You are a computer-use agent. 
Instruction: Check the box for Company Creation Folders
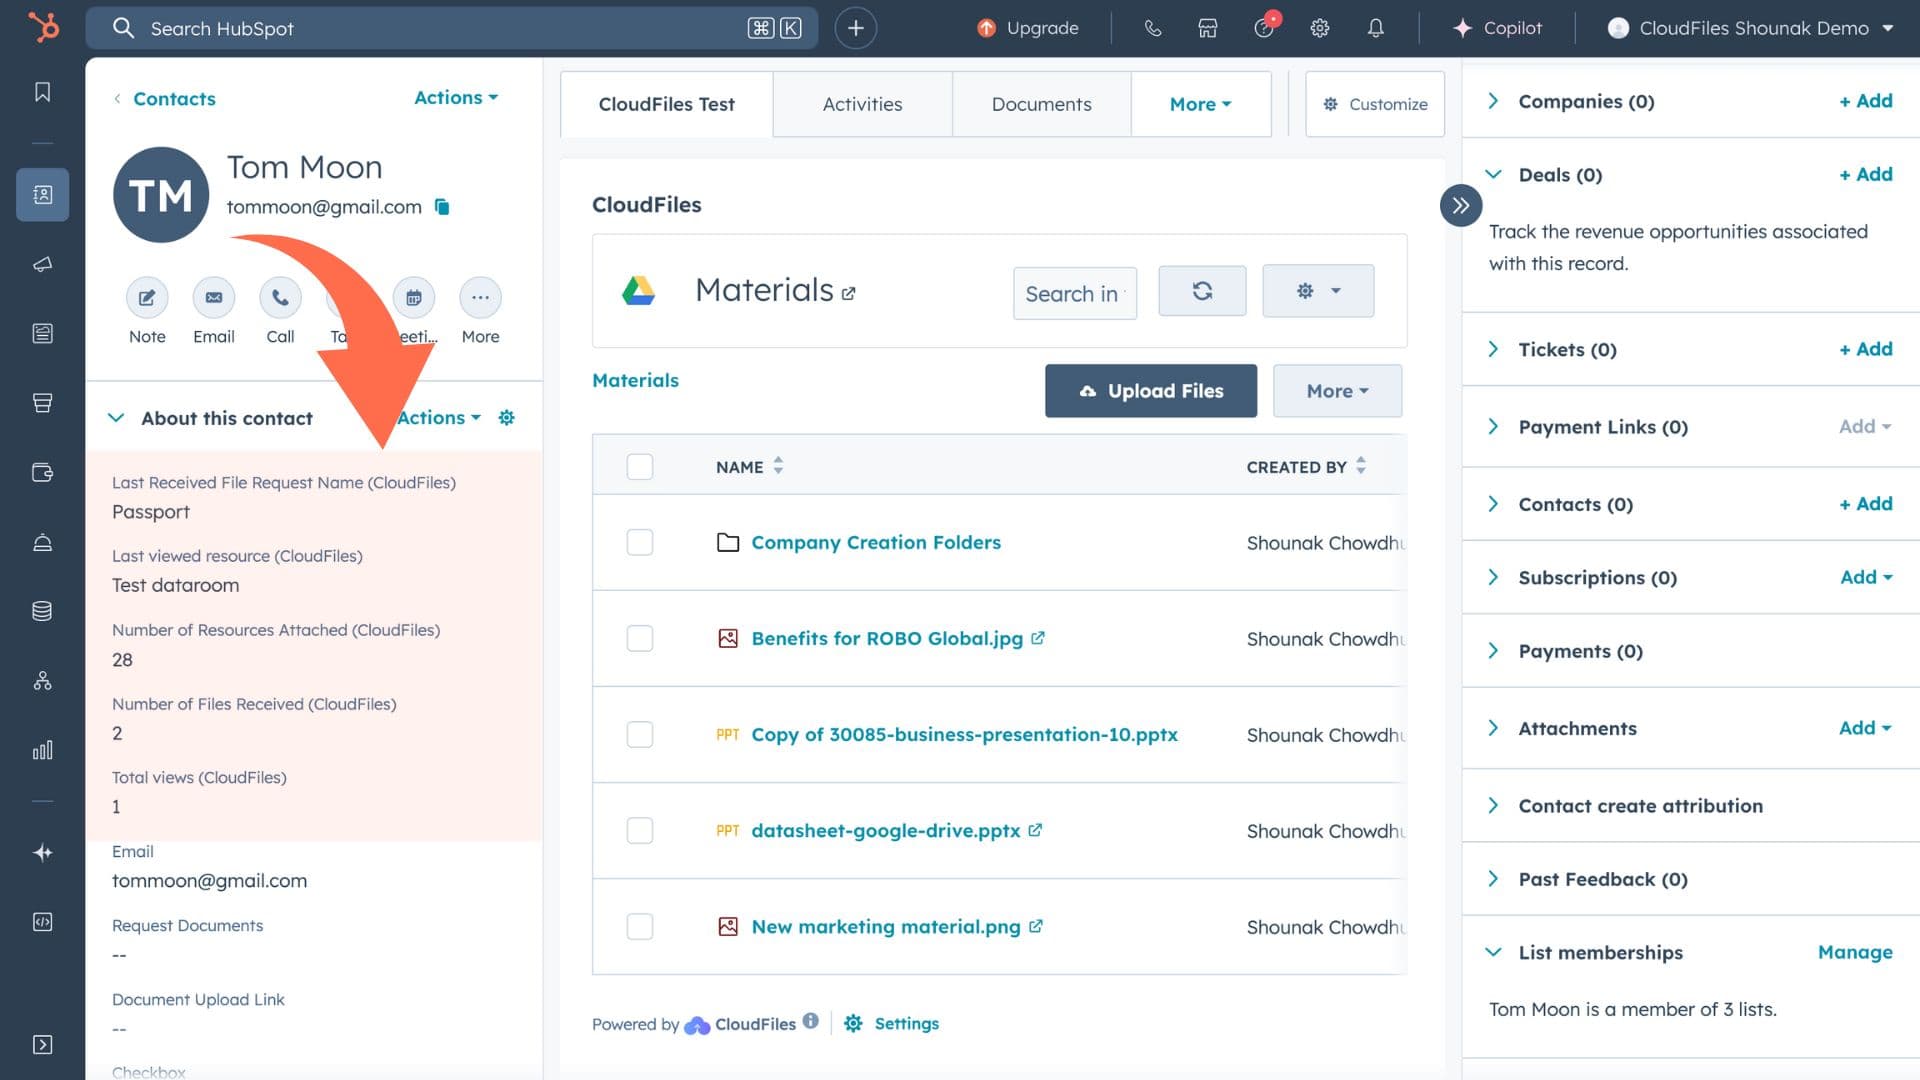639,542
